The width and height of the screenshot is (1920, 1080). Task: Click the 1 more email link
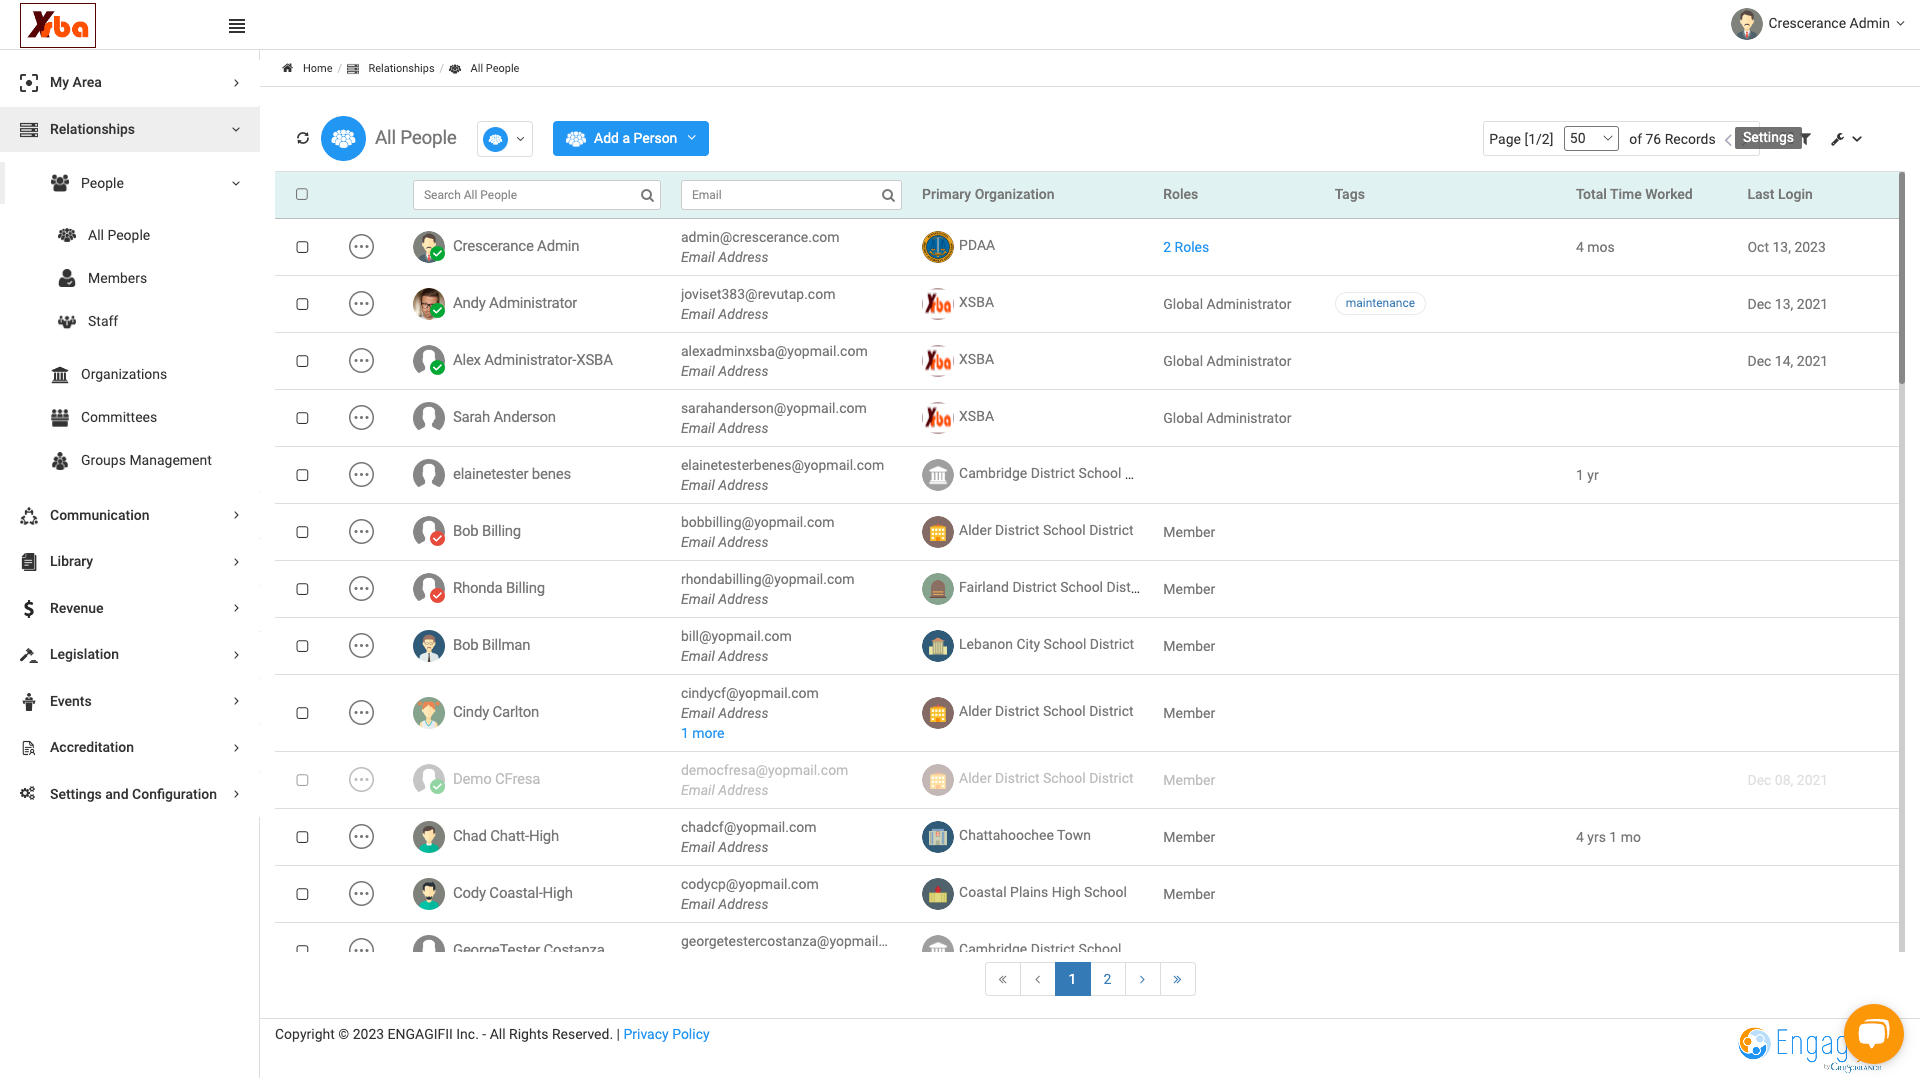pos(703,733)
